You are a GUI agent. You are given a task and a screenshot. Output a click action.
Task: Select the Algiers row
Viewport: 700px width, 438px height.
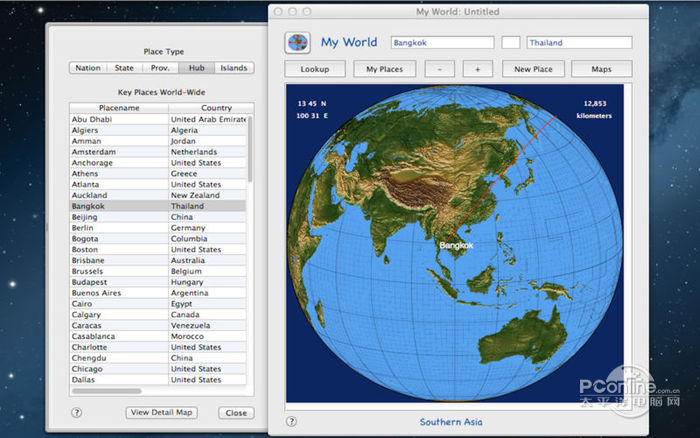tap(158, 130)
